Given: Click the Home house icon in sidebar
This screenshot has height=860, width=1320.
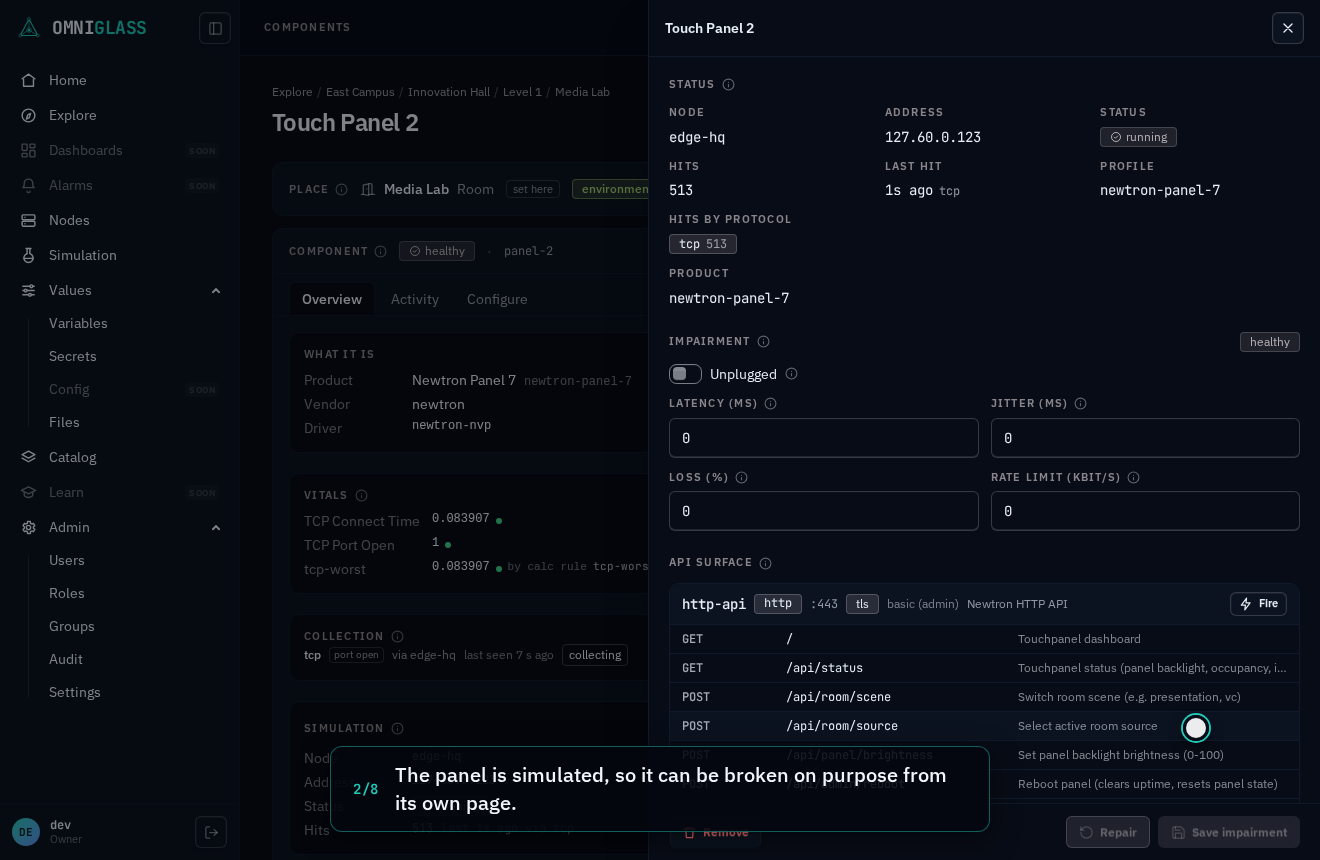Looking at the screenshot, I should coord(29,80).
